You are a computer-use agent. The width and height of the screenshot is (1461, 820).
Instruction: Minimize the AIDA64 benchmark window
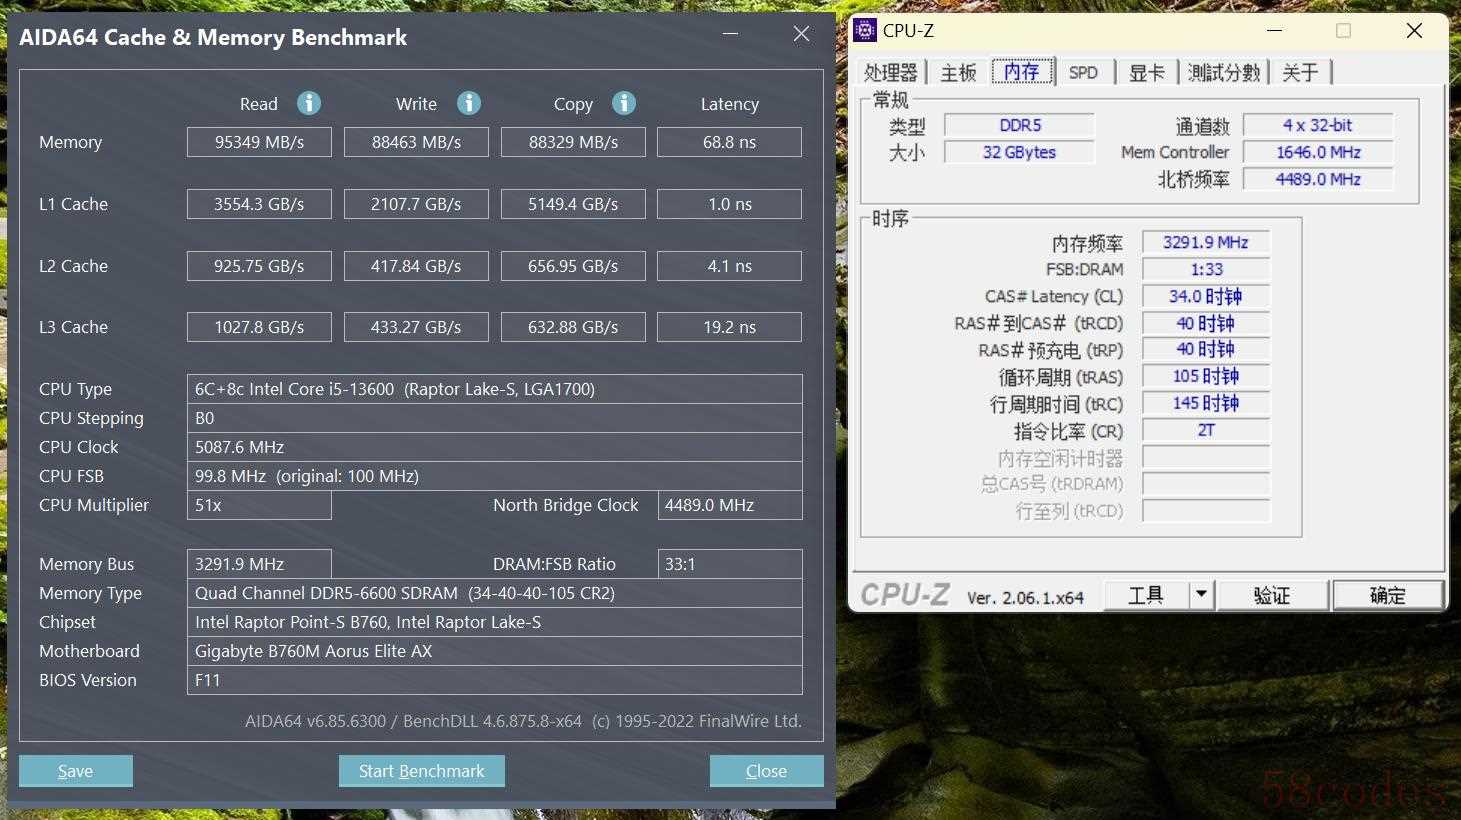731,34
